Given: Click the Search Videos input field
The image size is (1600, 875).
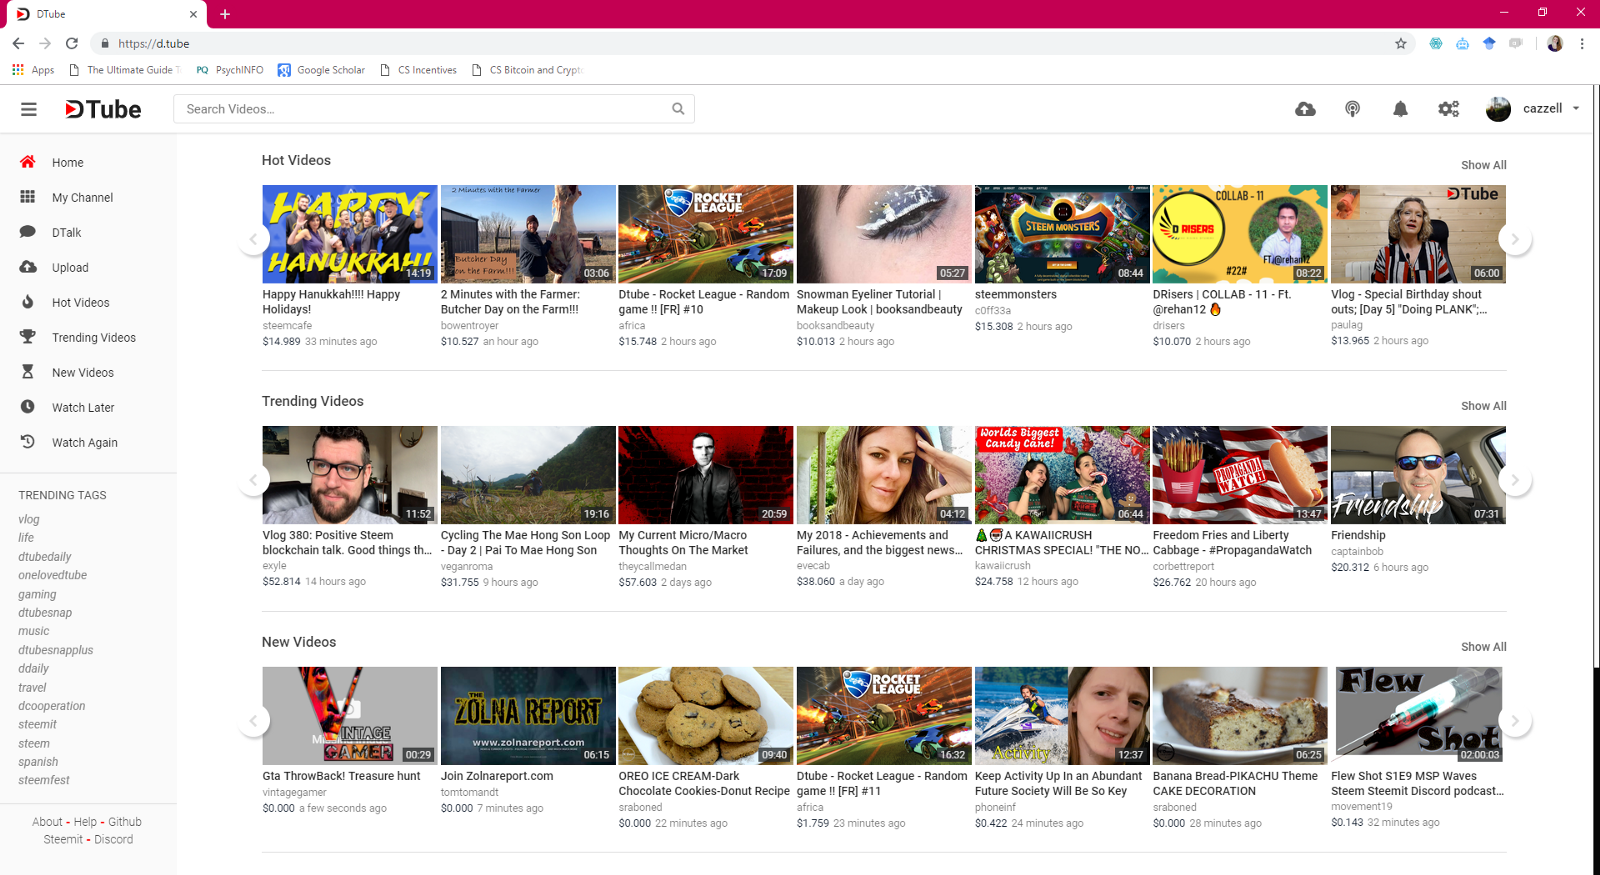Looking at the screenshot, I should pos(420,109).
